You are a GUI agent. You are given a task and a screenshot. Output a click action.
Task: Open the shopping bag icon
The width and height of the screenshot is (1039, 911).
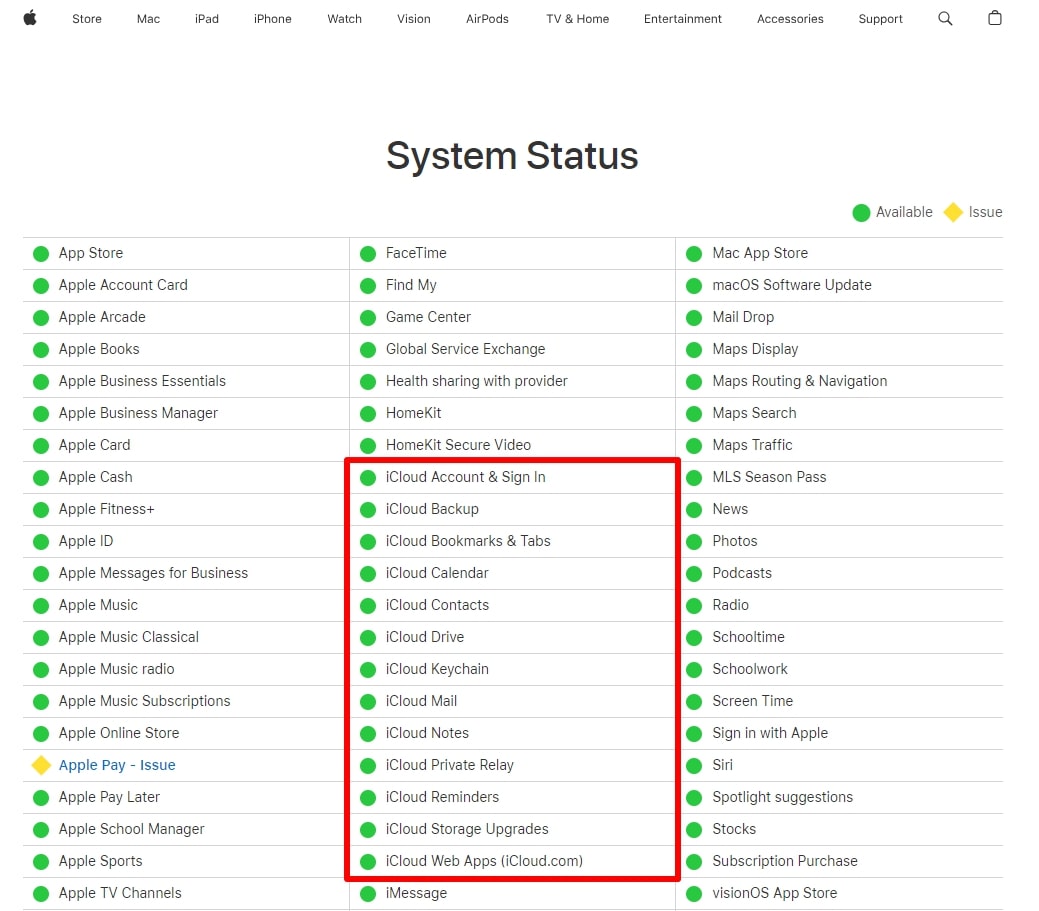tap(994, 18)
